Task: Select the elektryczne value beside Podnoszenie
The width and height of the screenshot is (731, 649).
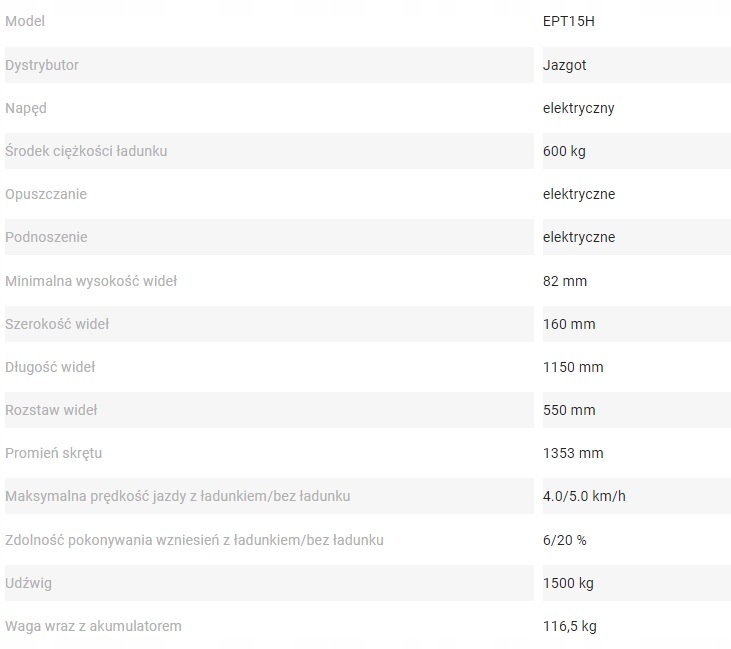Action: point(579,237)
